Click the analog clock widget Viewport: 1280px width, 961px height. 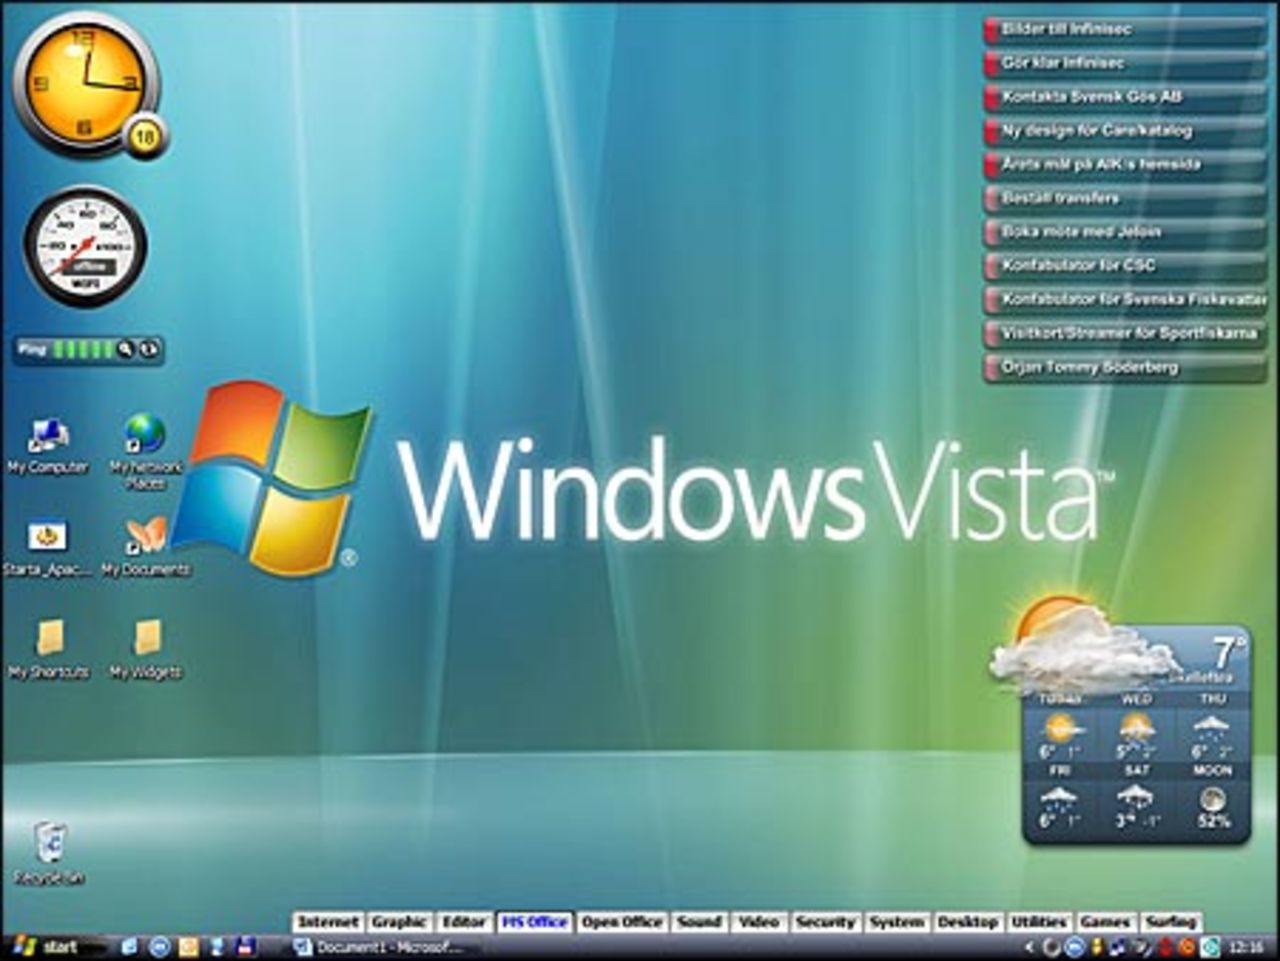pyautogui.click(x=86, y=84)
